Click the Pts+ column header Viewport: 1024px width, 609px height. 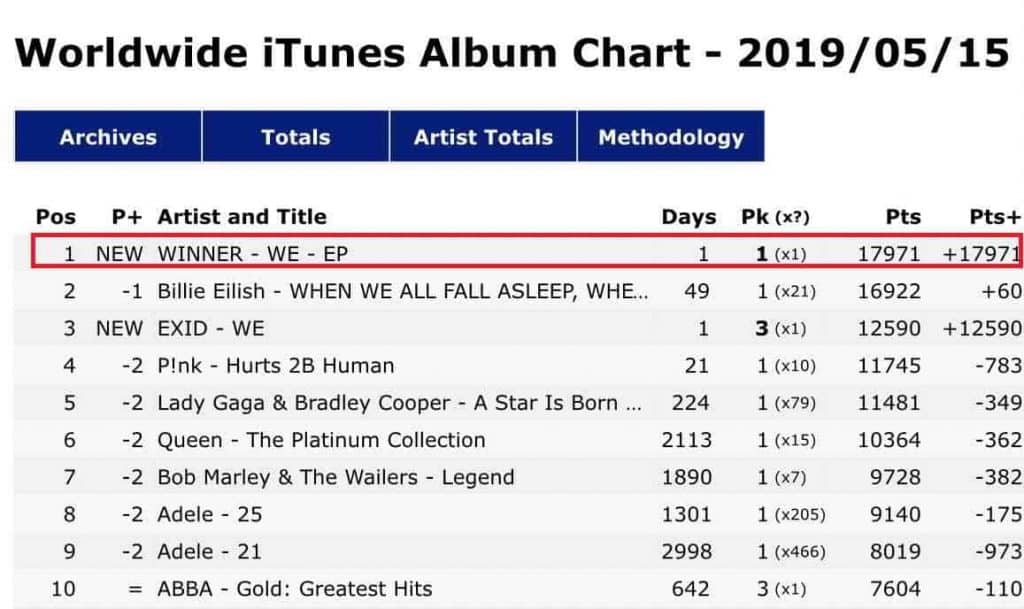(995, 217)
